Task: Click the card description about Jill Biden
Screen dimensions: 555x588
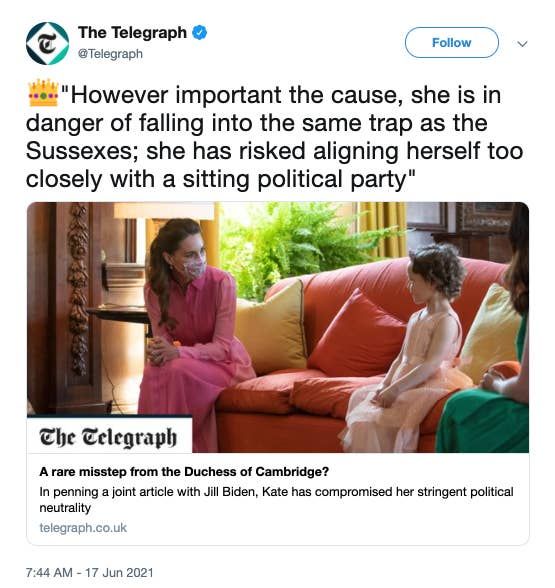Action: pyautogui.click(x=276, y=500)
